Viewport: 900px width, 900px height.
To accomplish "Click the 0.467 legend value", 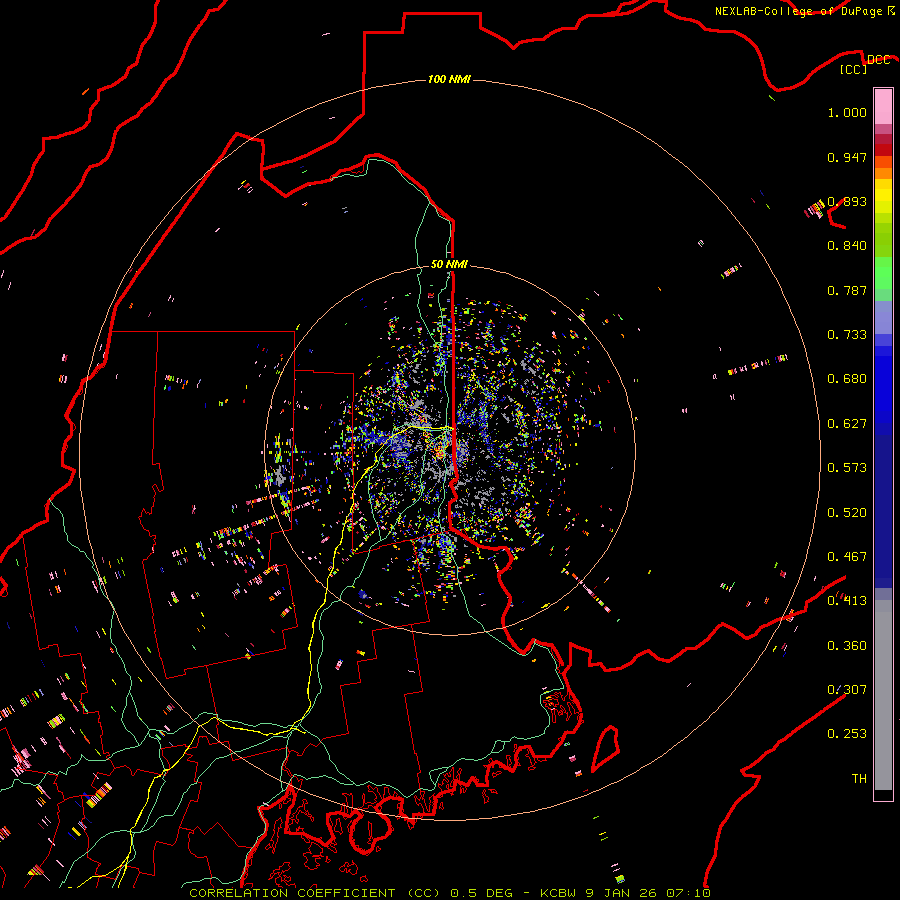I will pos(847,557).
